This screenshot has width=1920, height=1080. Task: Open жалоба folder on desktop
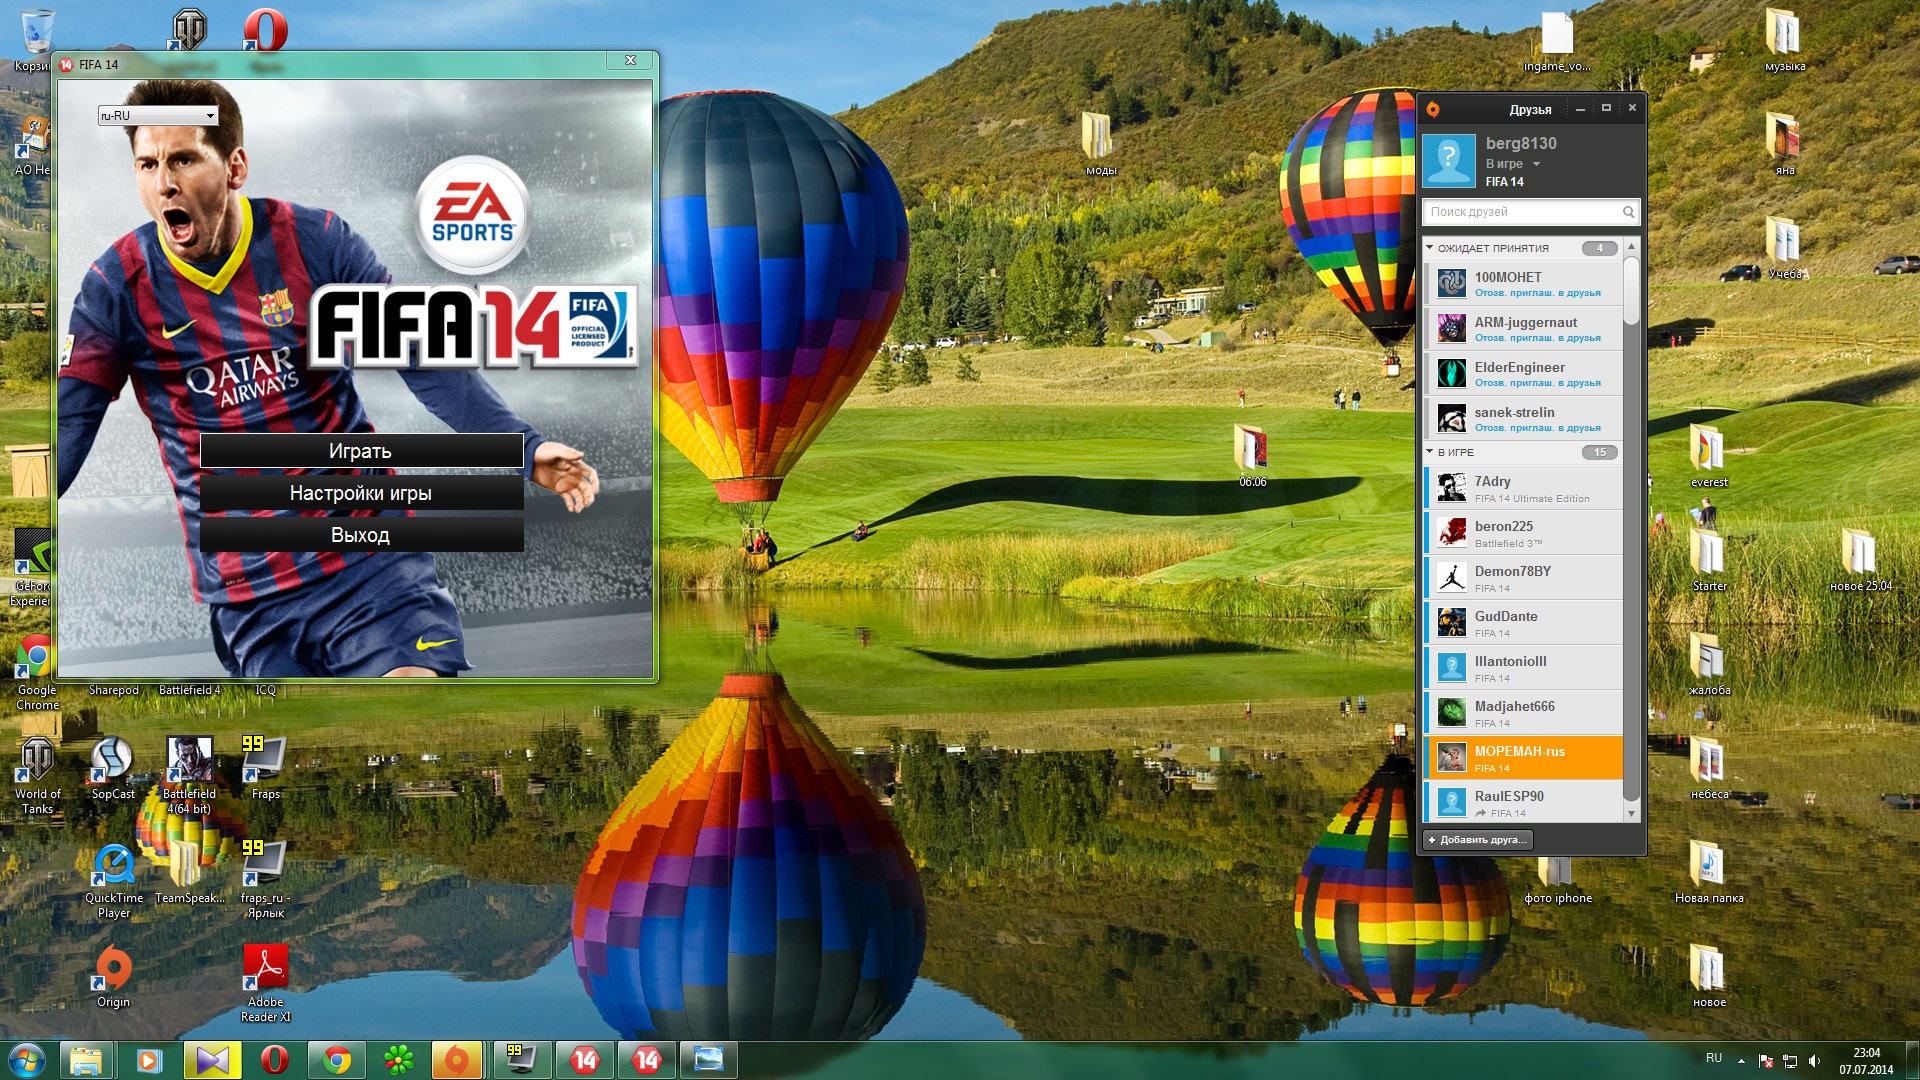1708,664
